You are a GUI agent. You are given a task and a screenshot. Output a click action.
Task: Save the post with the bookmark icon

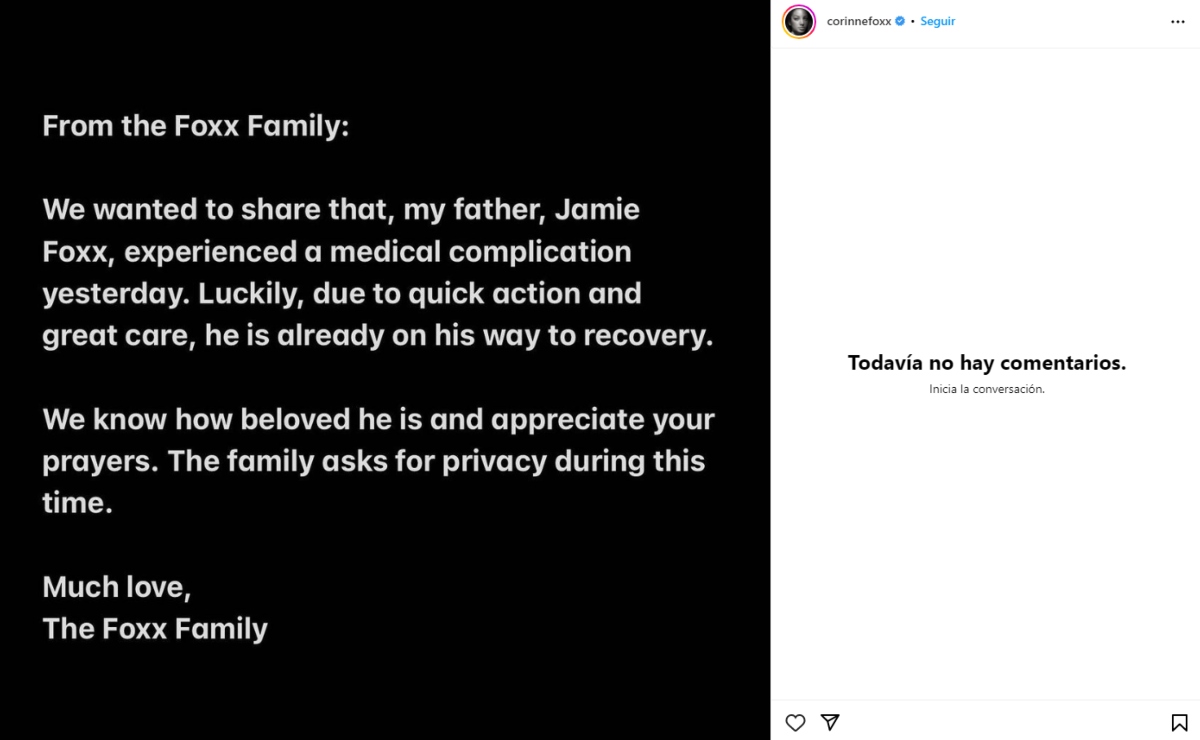[1179, 722]
